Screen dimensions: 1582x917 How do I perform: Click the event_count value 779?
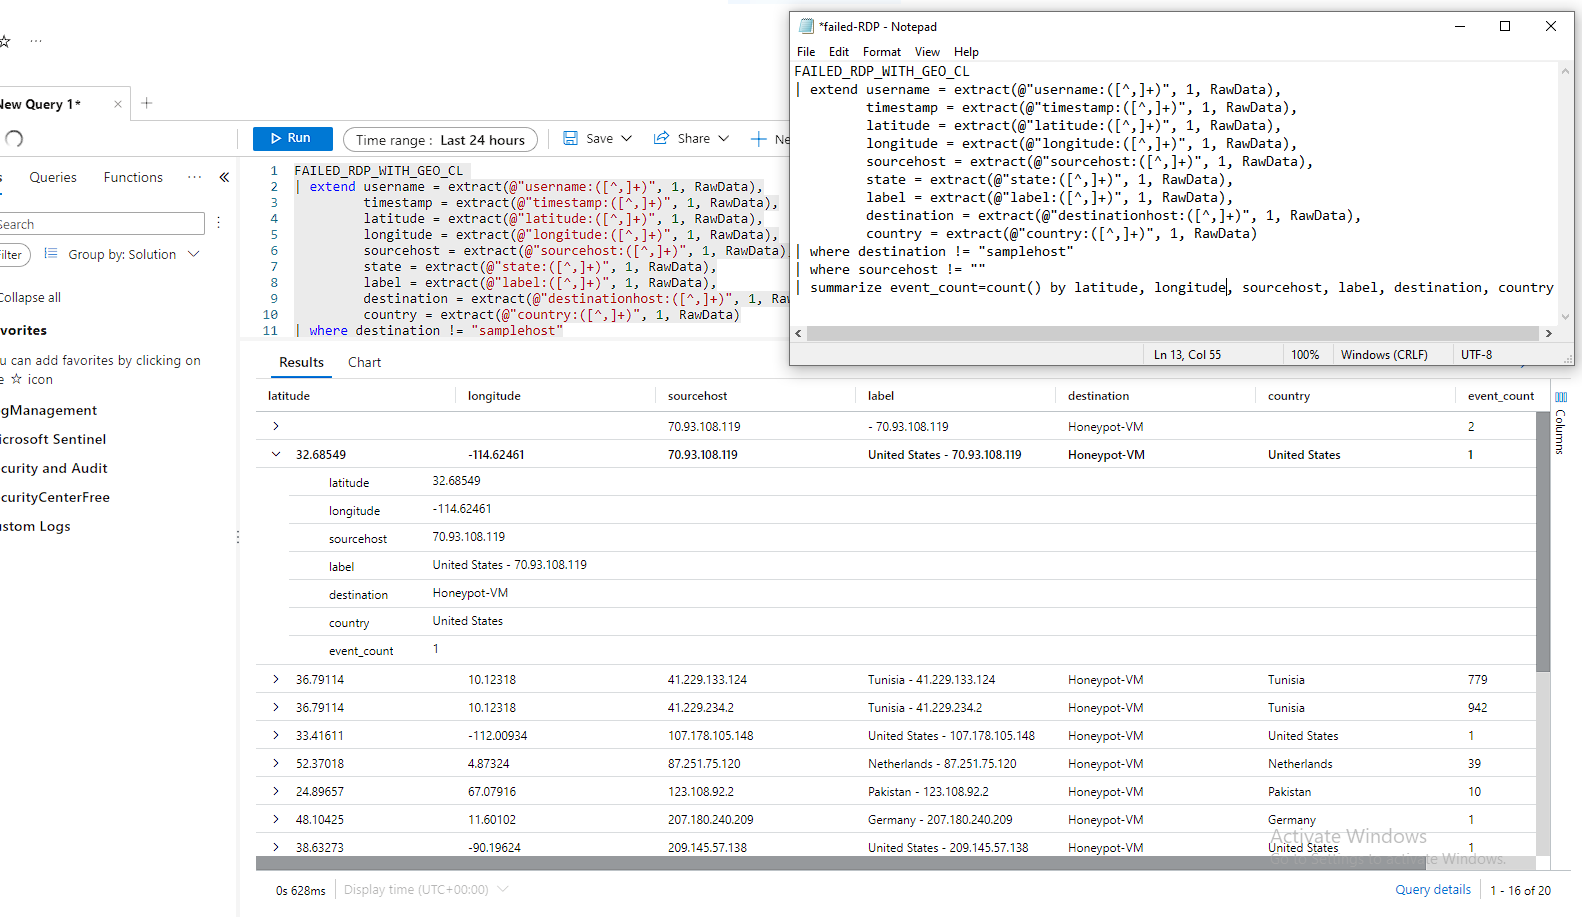pos(1478,679)
